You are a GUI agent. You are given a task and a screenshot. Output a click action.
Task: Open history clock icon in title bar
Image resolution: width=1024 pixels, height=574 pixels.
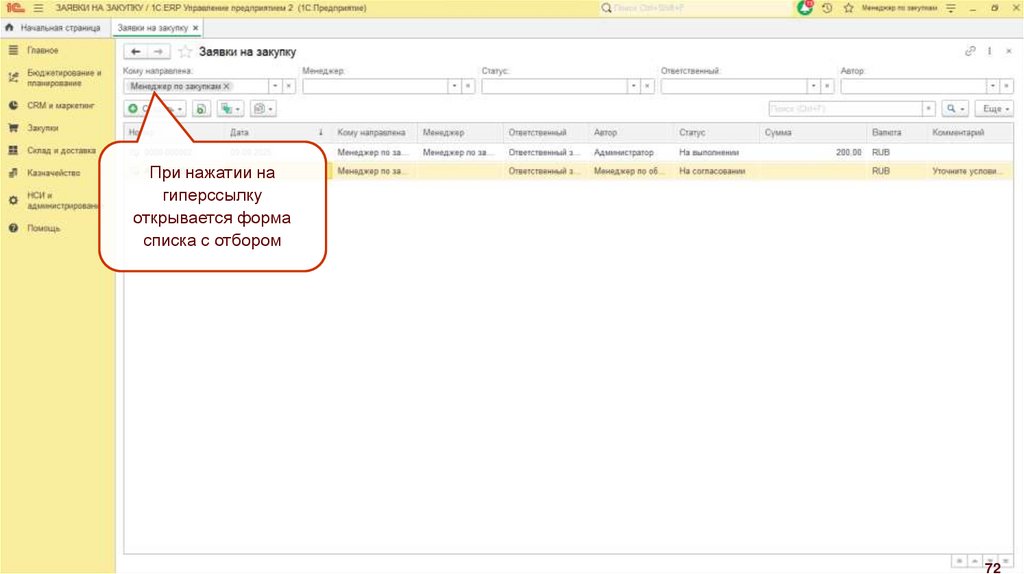pos(827,8)
